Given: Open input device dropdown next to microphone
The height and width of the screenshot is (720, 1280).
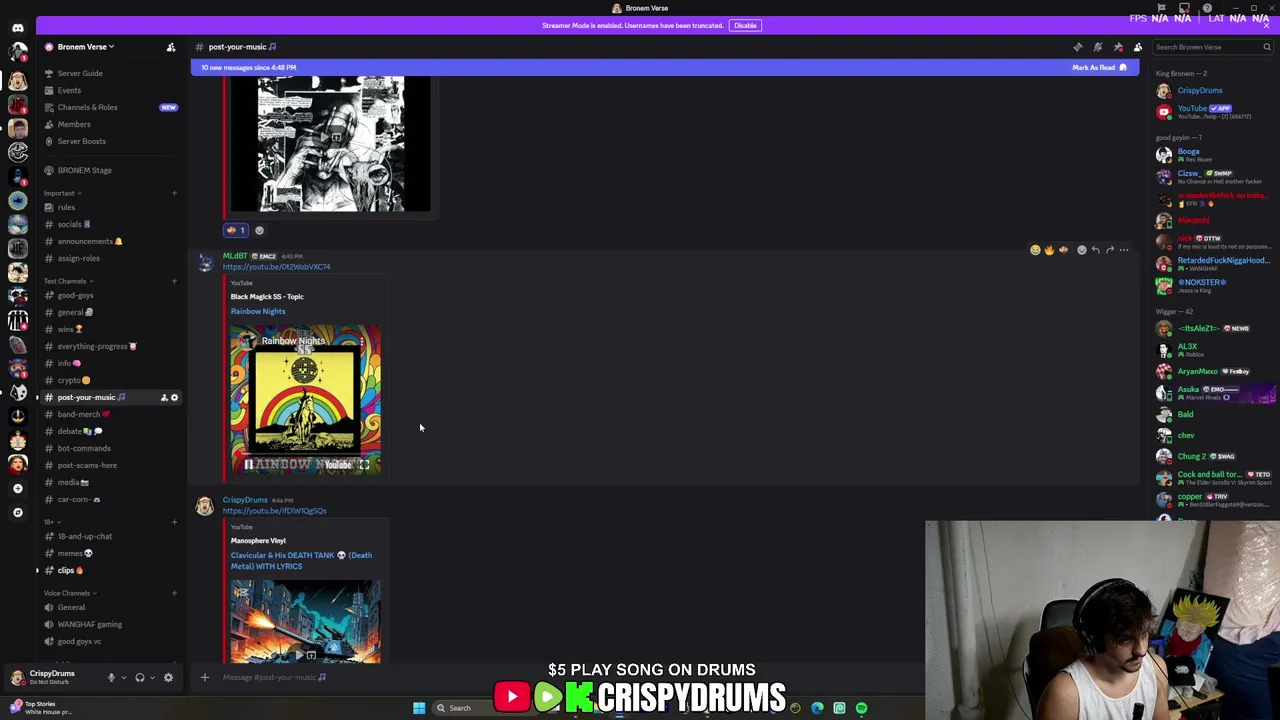Looking at the screenshot, I should pyautogui.click(x=123, y=677).
